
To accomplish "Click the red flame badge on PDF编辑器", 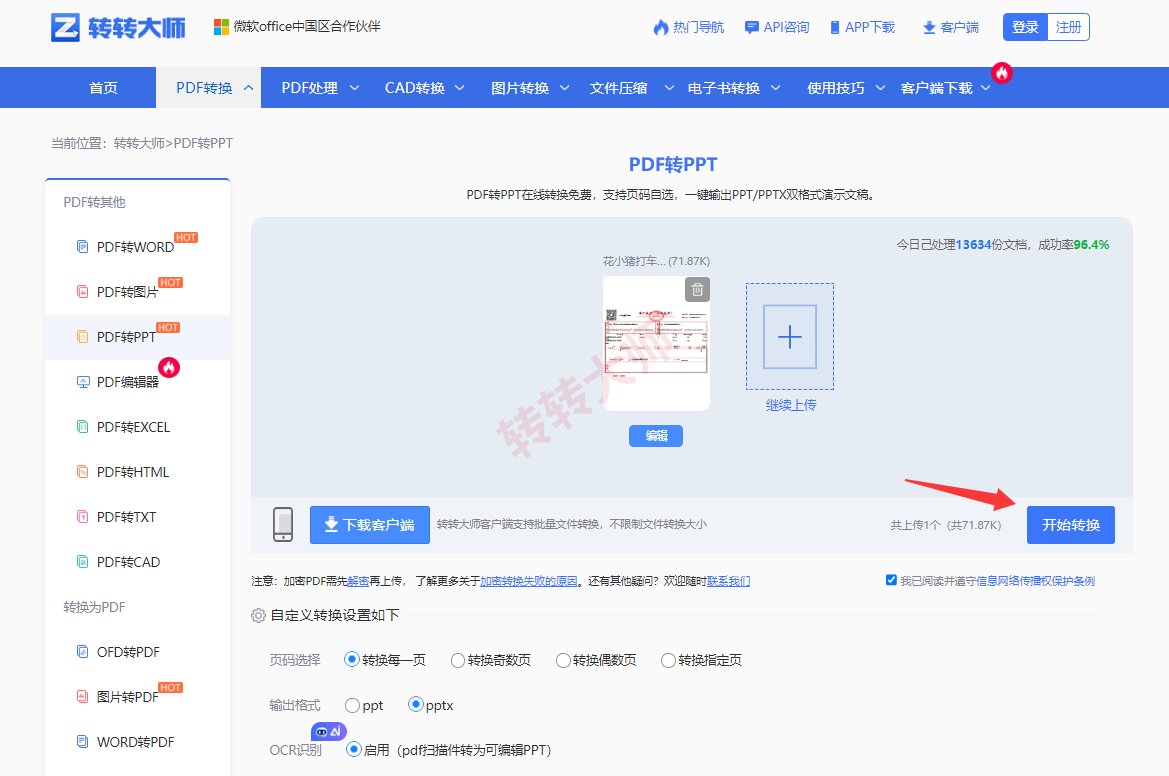I will 169,368.
